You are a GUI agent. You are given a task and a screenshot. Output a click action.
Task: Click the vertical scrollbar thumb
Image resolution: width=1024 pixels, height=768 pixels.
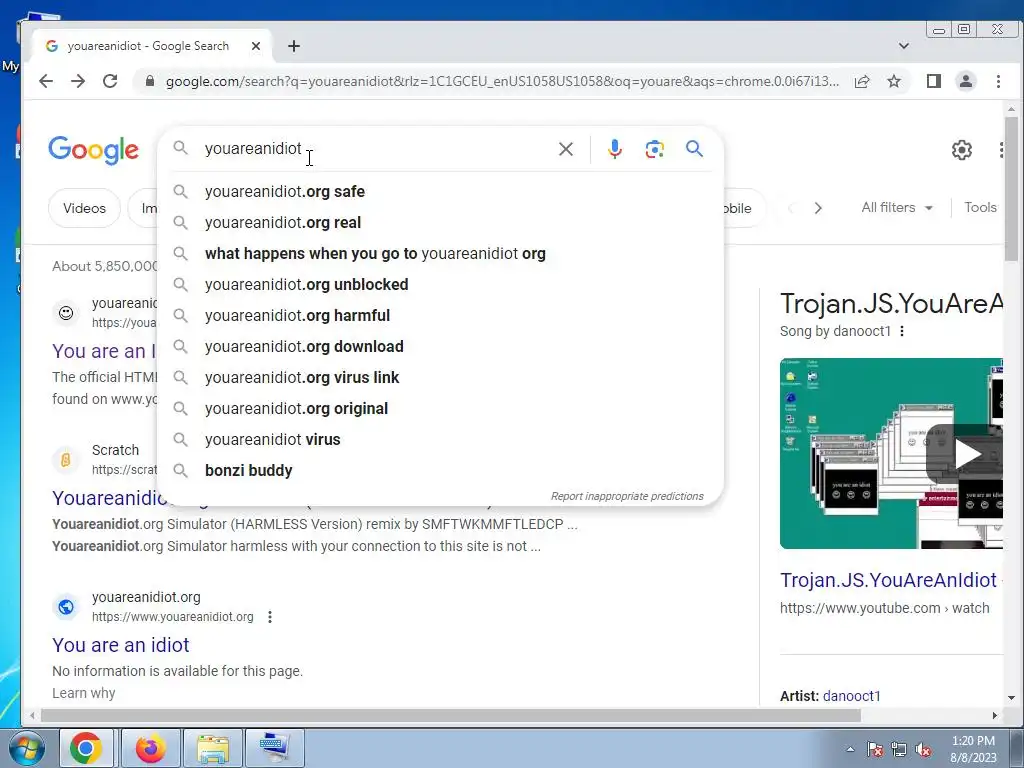click(1011, 188)
